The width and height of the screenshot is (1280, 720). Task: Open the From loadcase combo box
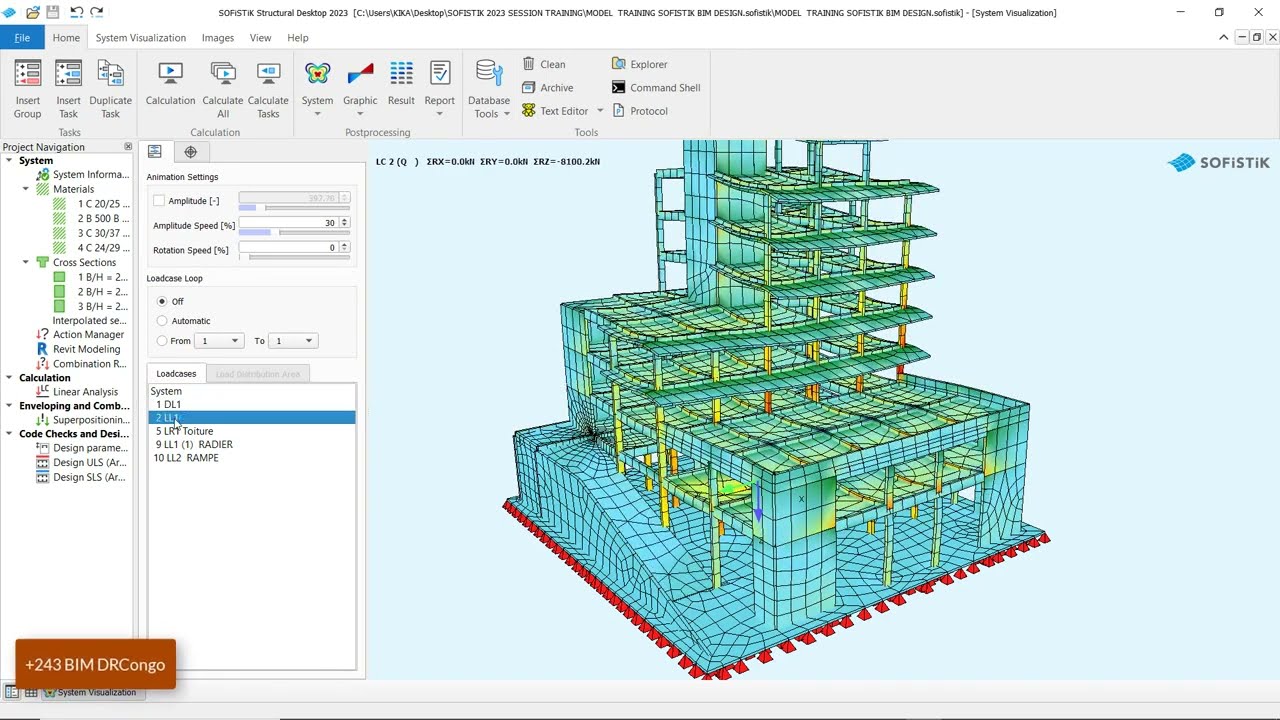click(x=219, y=341)
